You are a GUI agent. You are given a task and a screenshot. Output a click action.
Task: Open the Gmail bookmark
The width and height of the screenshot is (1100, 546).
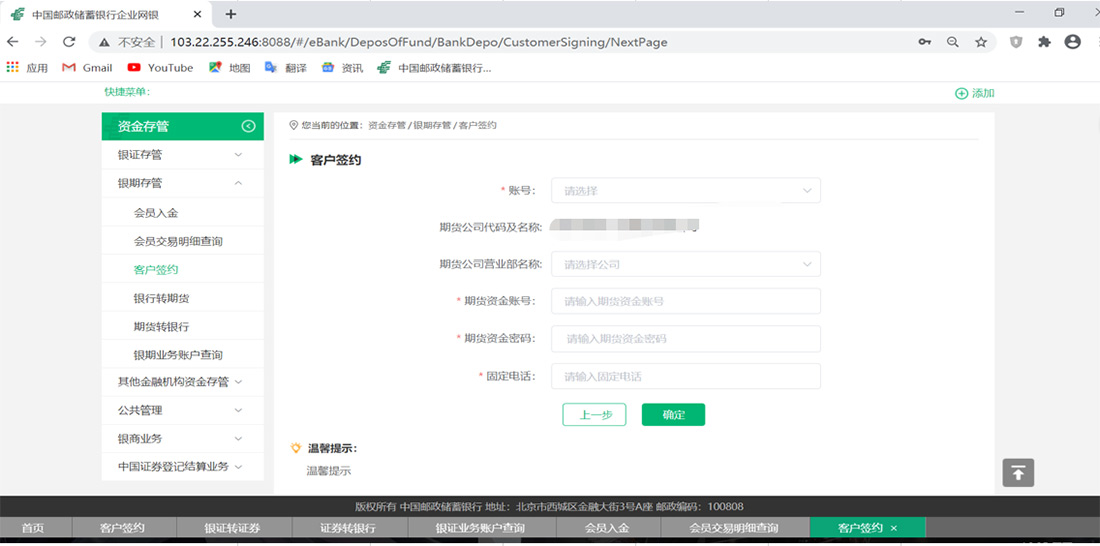(x=87, y=68)
